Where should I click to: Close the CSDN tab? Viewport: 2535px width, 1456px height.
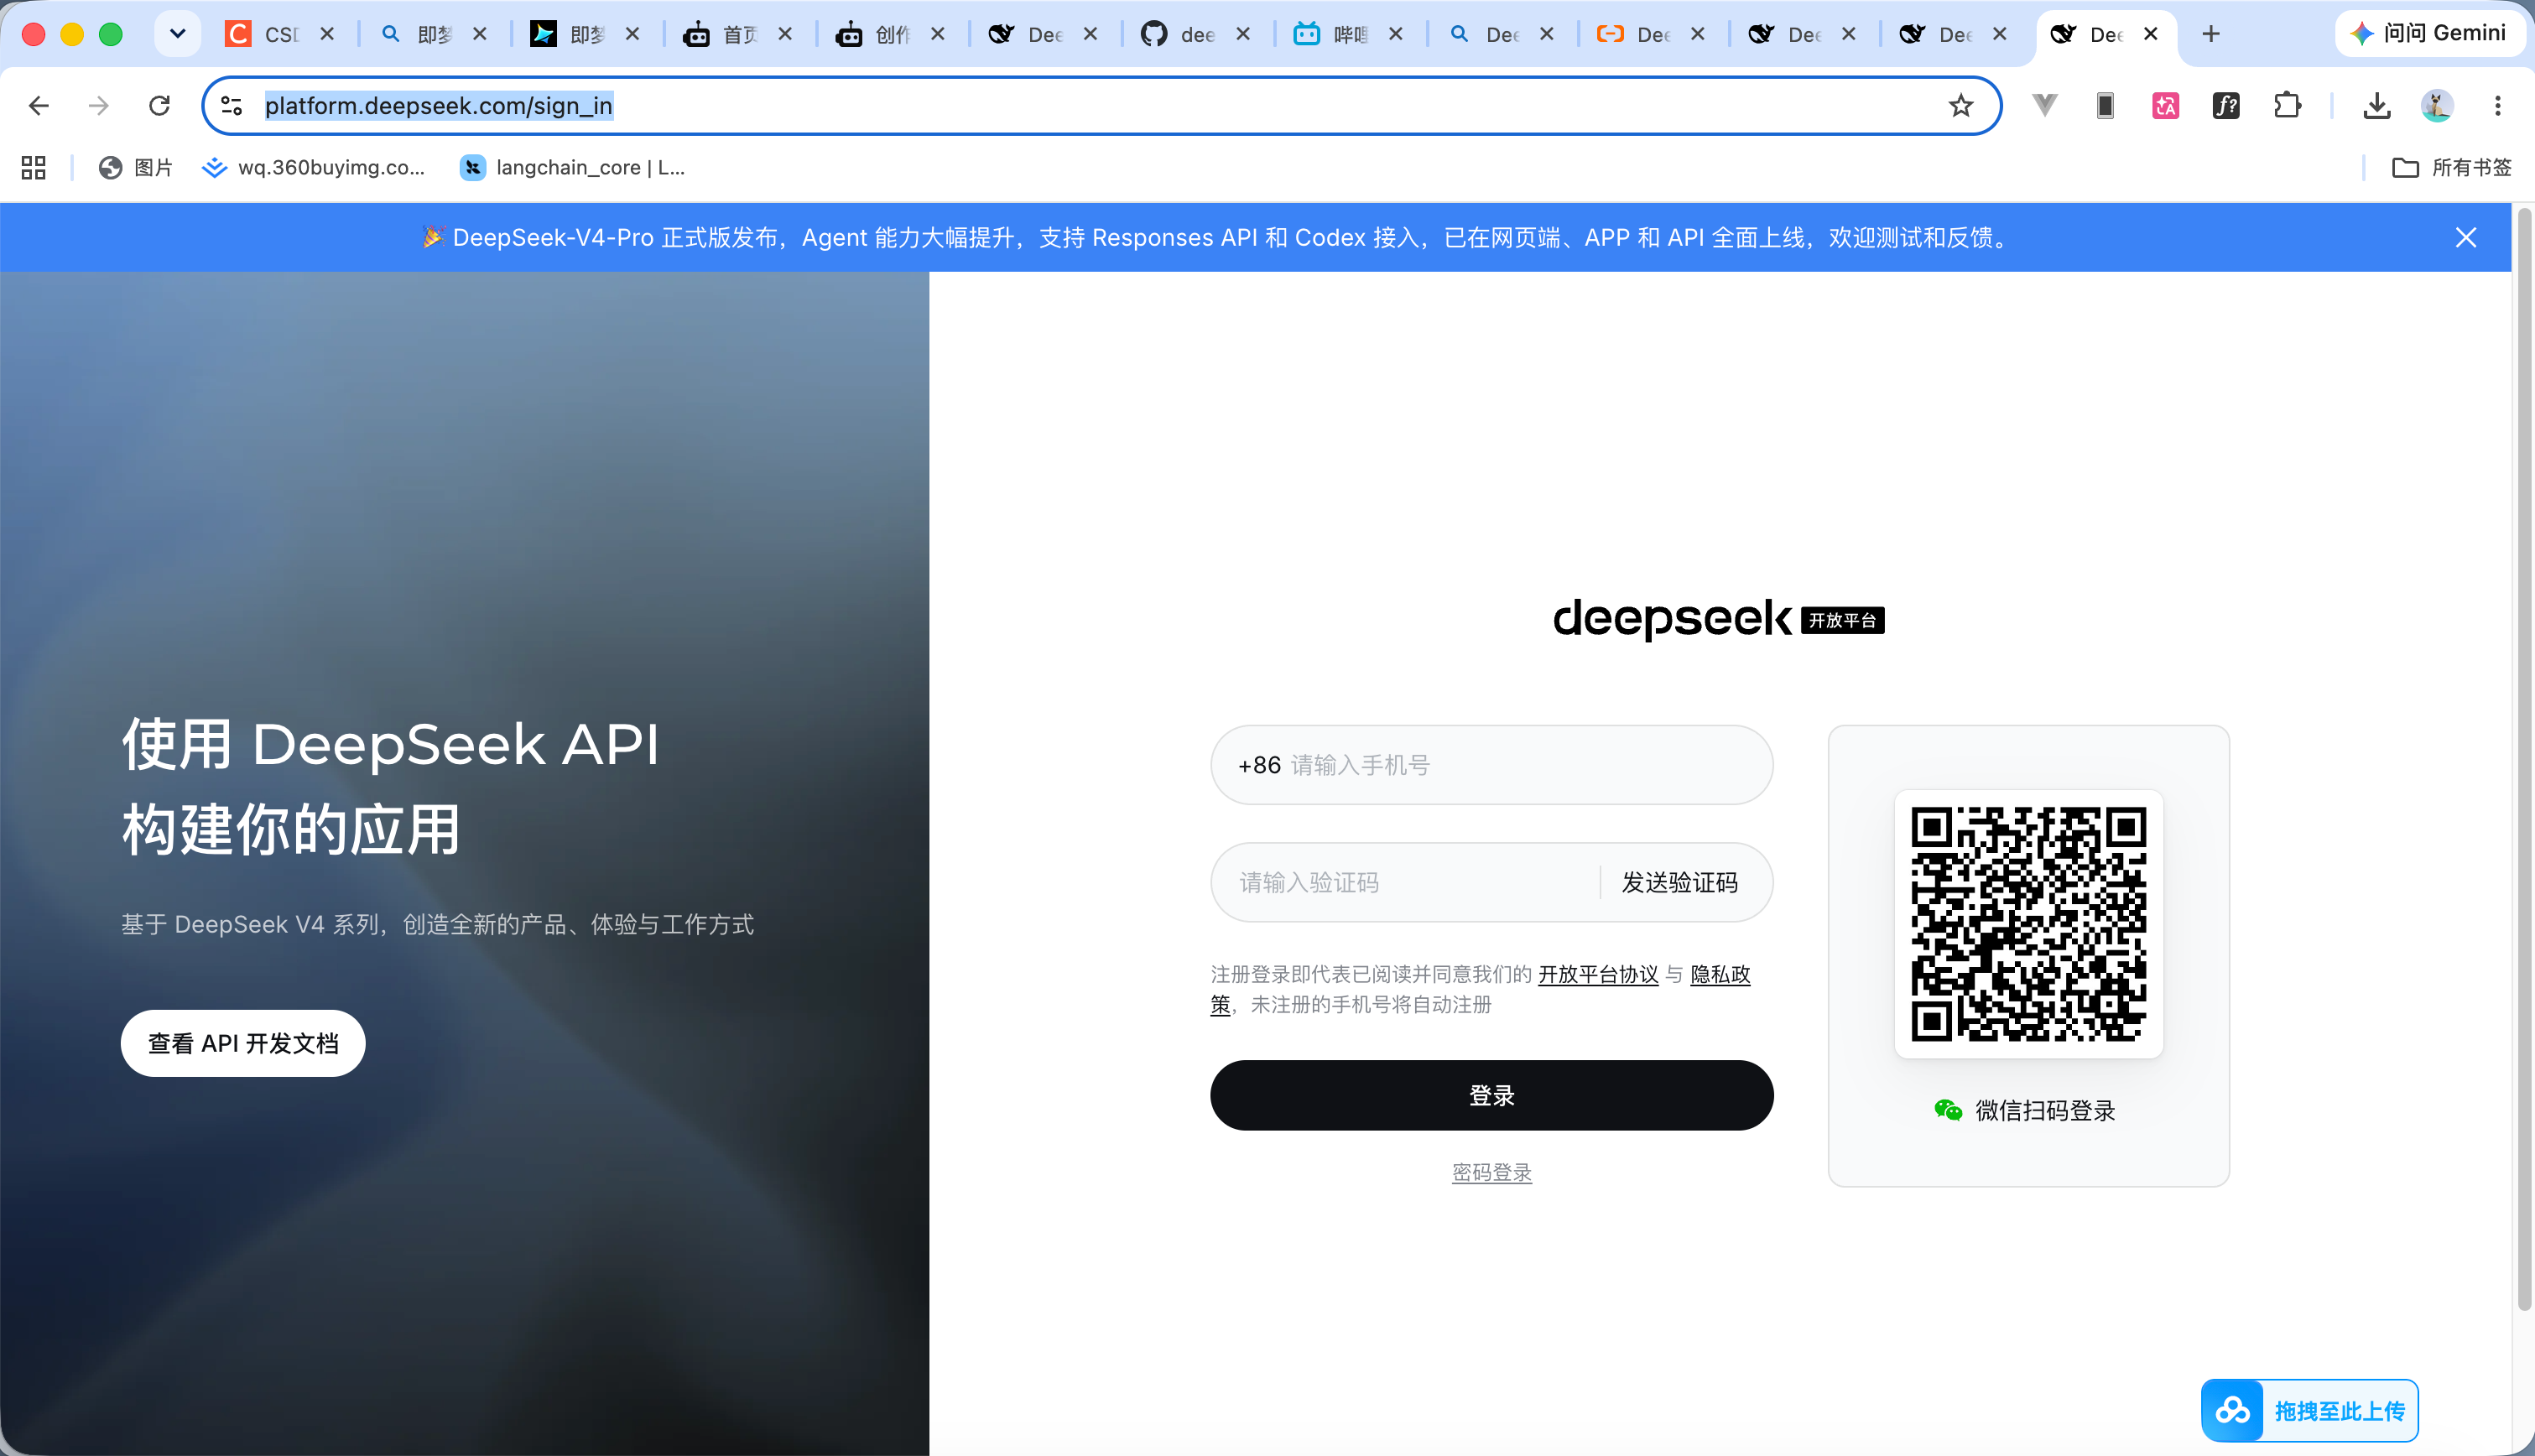point(327,34)
